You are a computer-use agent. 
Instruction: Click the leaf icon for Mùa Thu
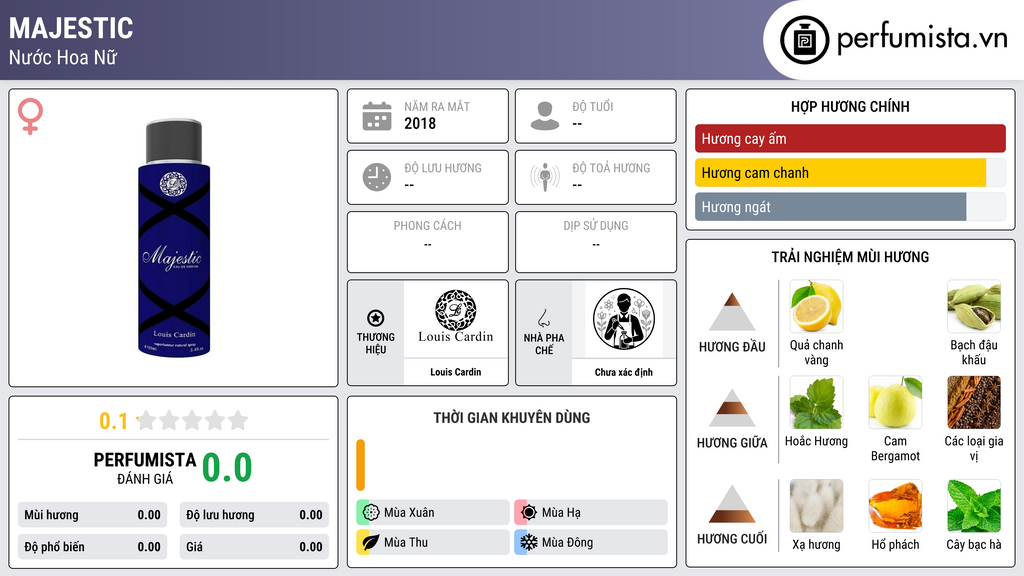371,542
